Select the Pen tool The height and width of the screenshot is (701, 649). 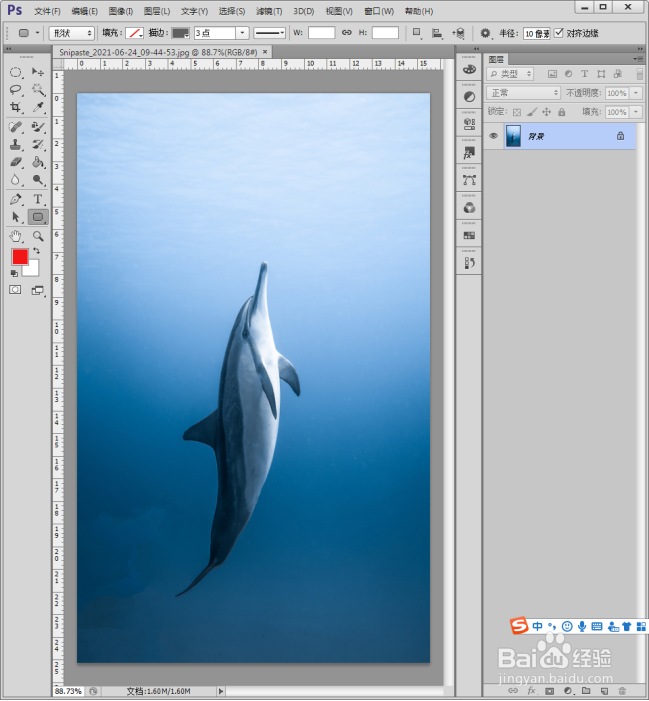(16, 199)
